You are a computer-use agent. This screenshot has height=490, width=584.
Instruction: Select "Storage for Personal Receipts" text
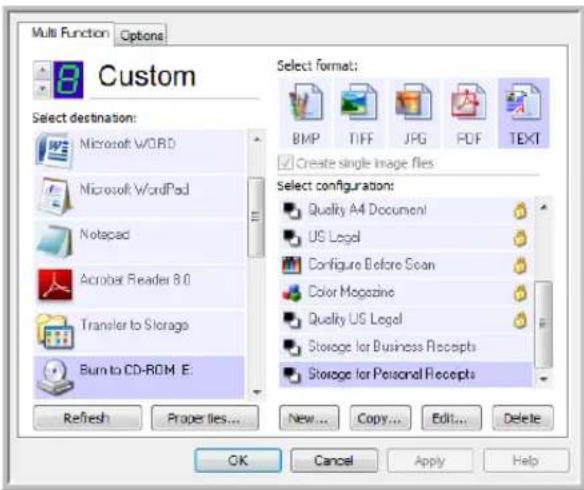391,374
